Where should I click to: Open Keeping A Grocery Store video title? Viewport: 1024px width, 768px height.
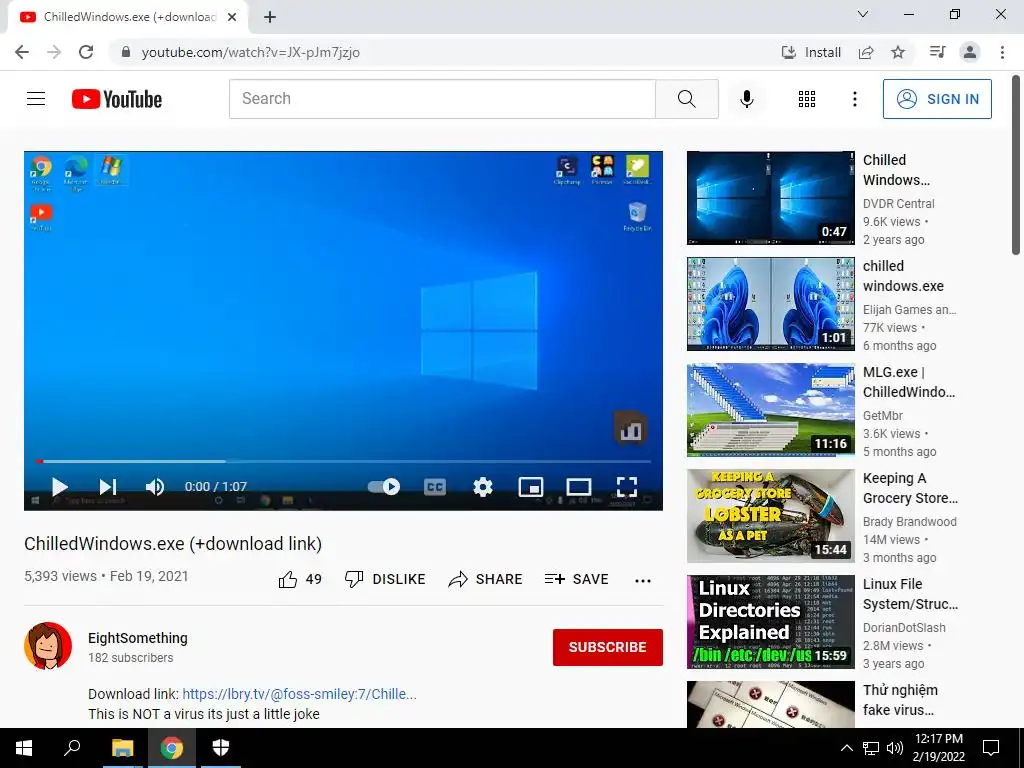click(x=910, y=488)
